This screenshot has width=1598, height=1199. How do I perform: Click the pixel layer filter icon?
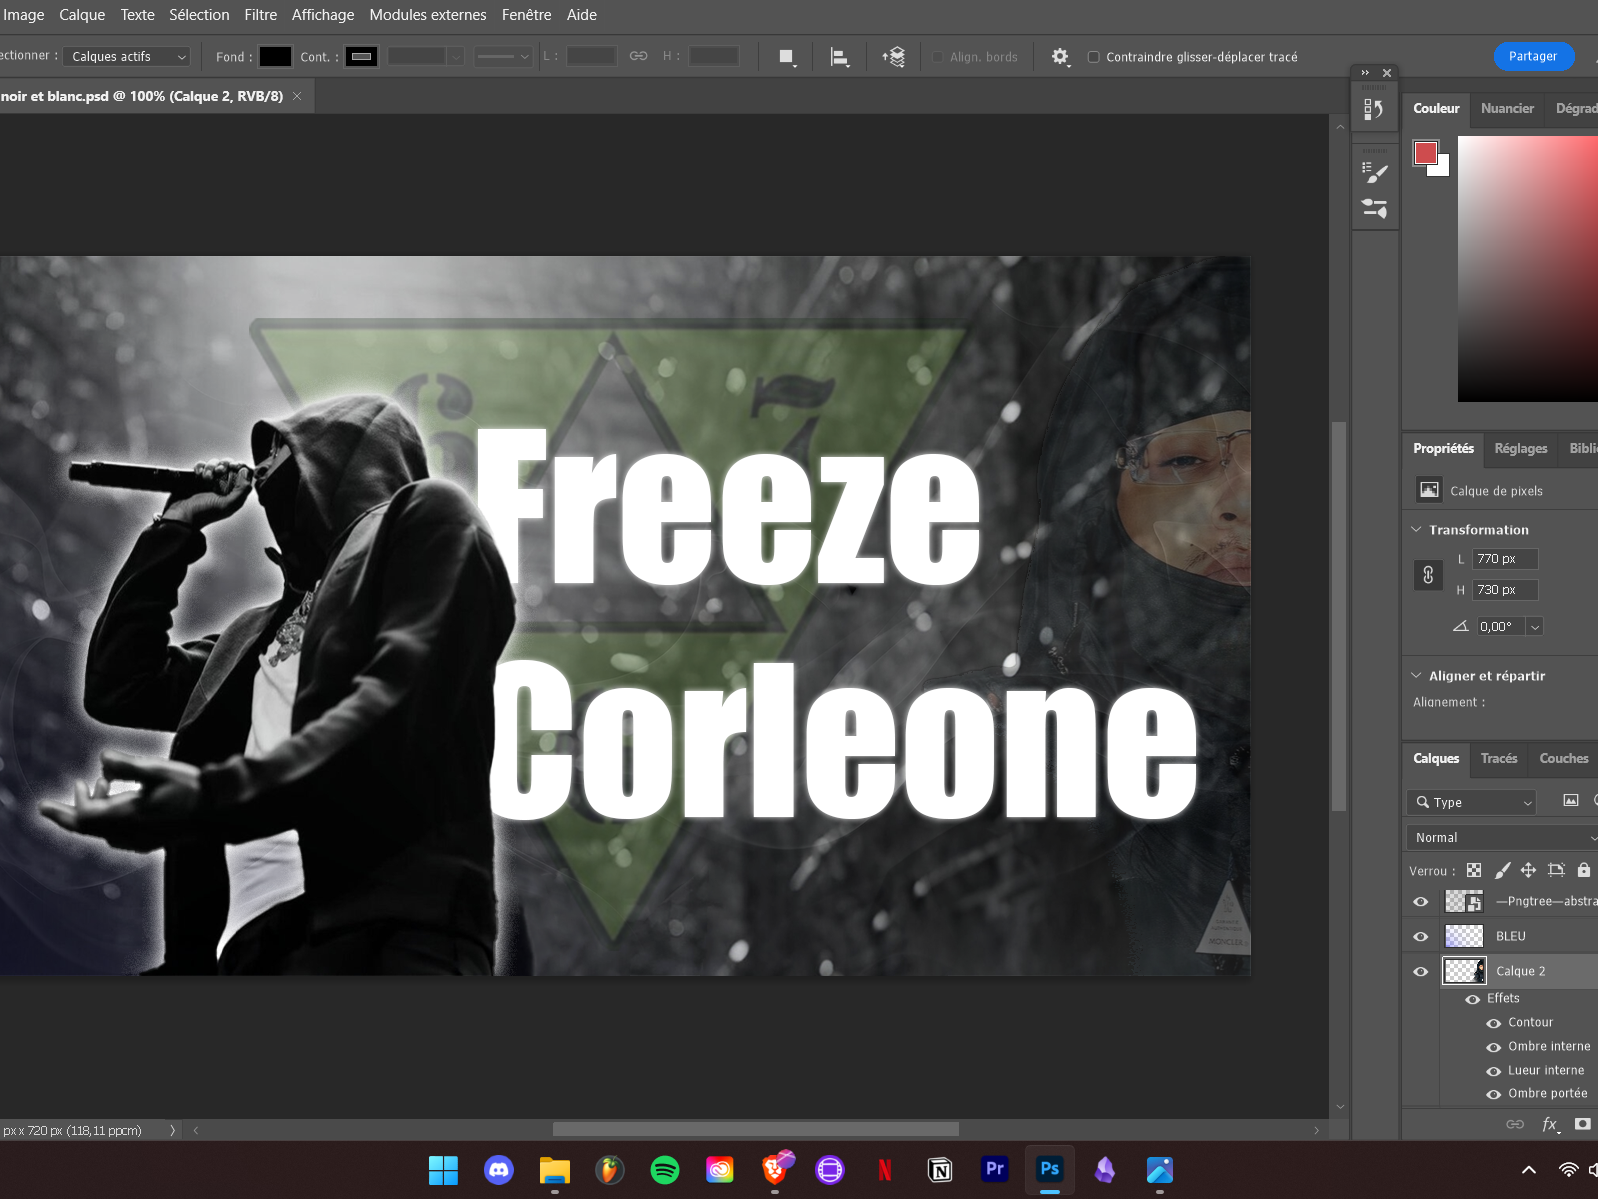(x=1571, y=801)
